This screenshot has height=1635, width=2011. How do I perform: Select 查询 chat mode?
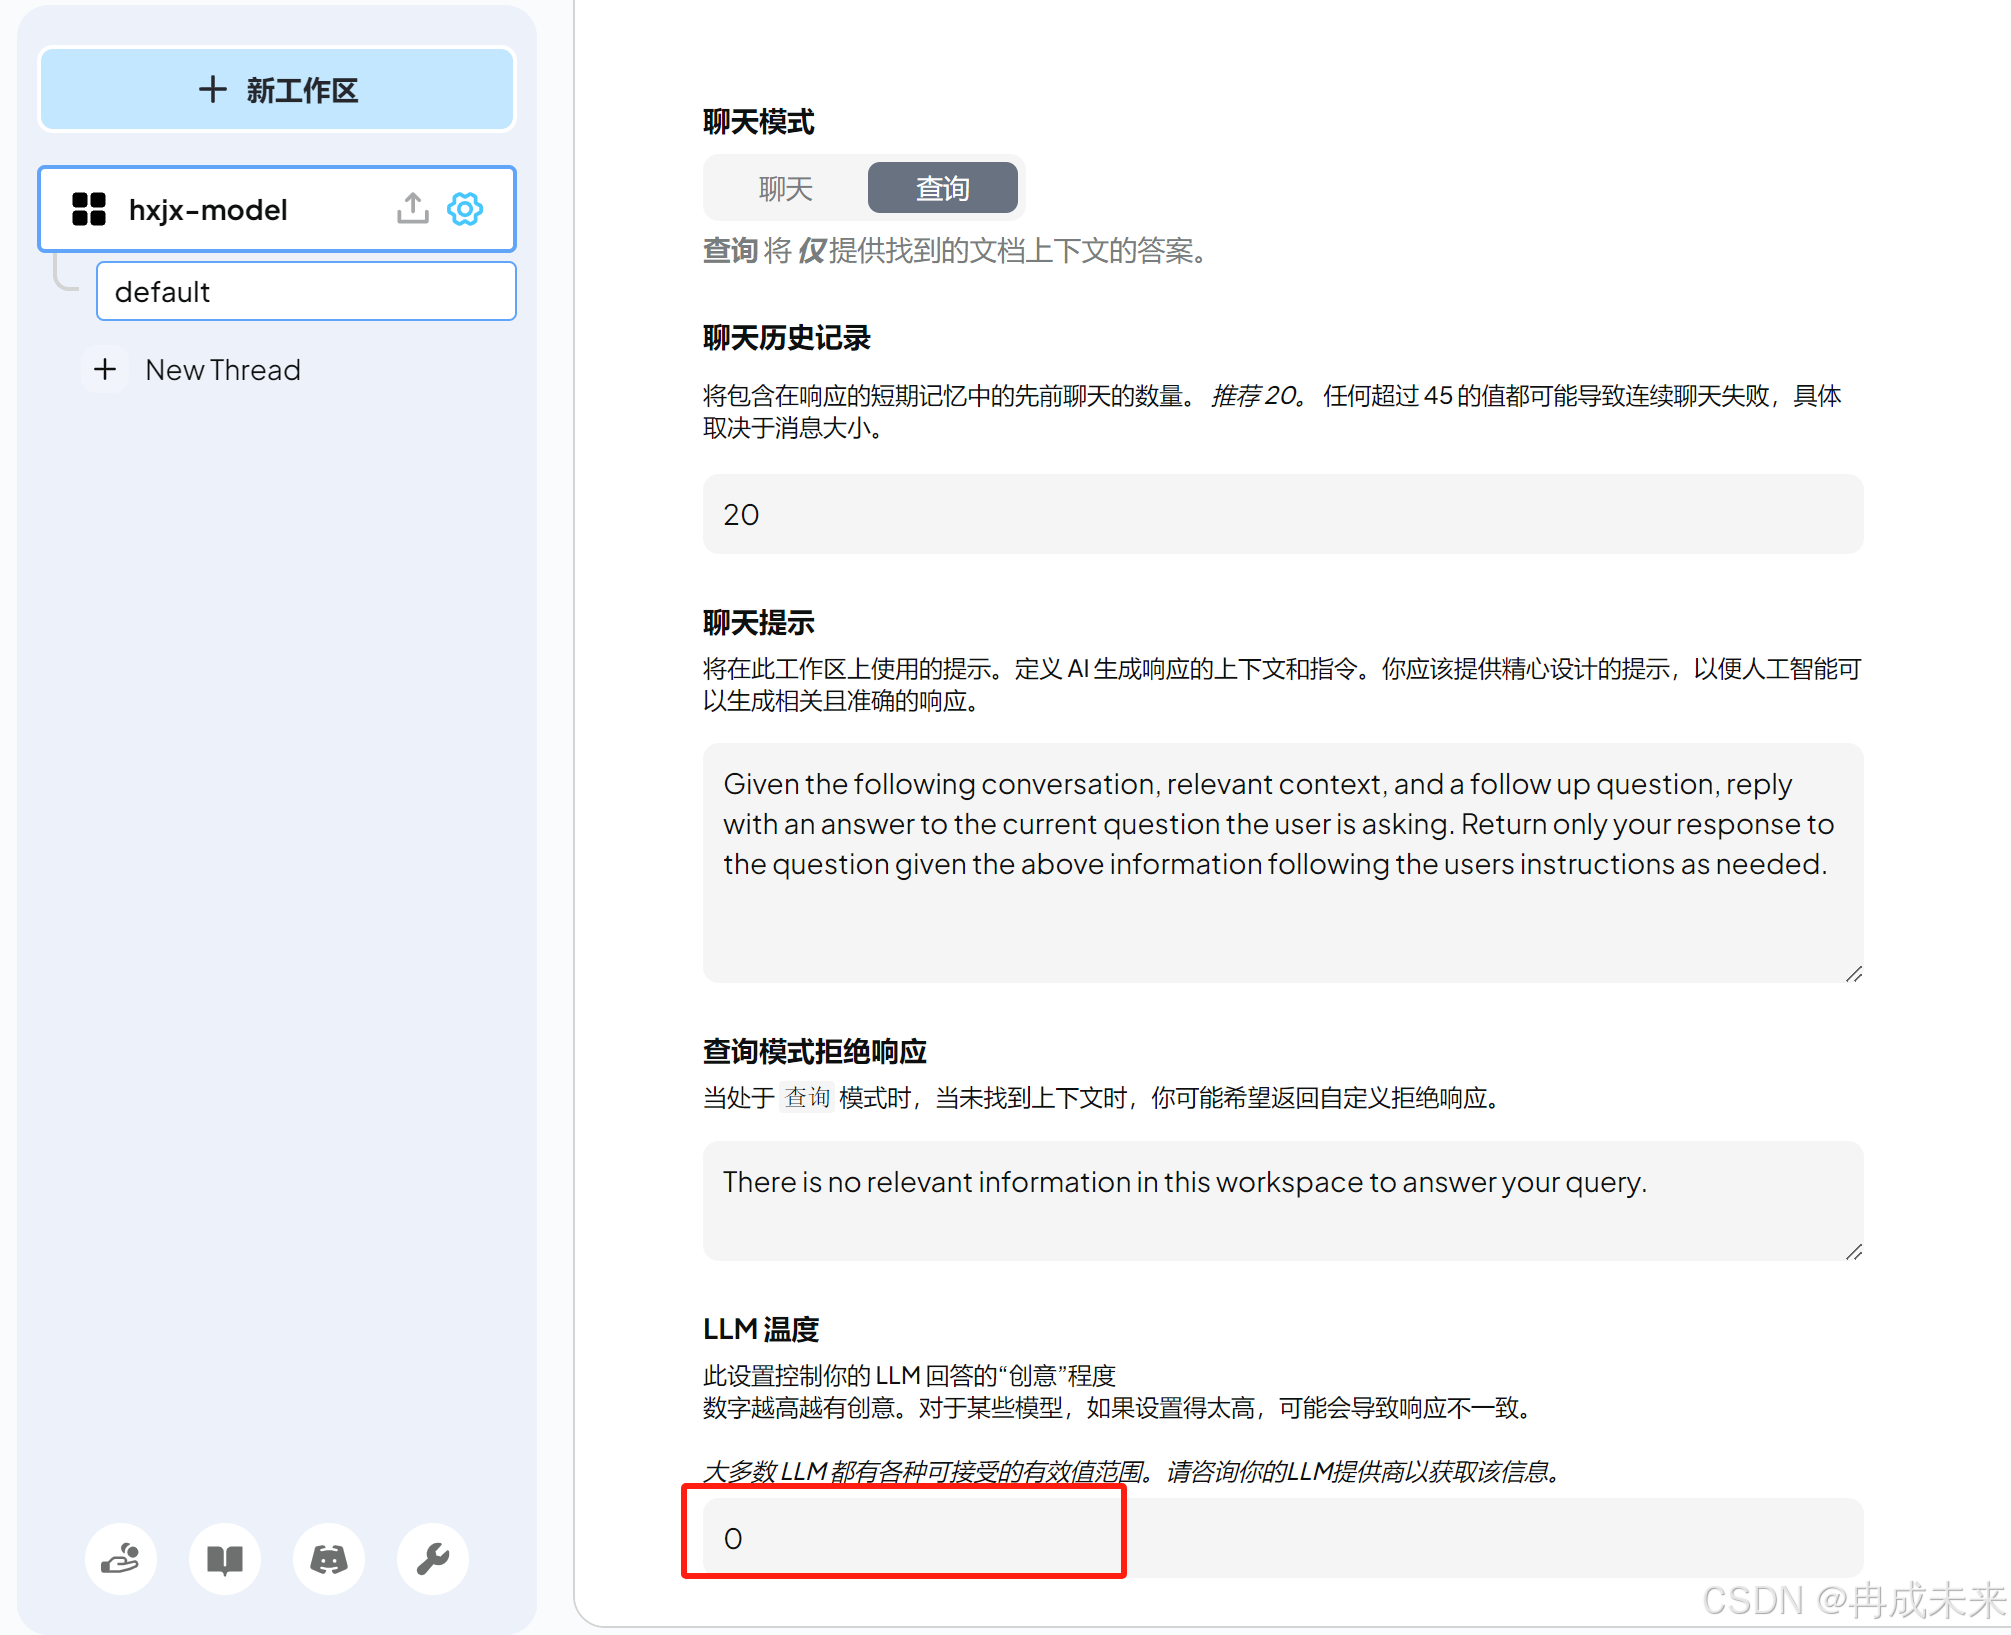coord(942,188)
